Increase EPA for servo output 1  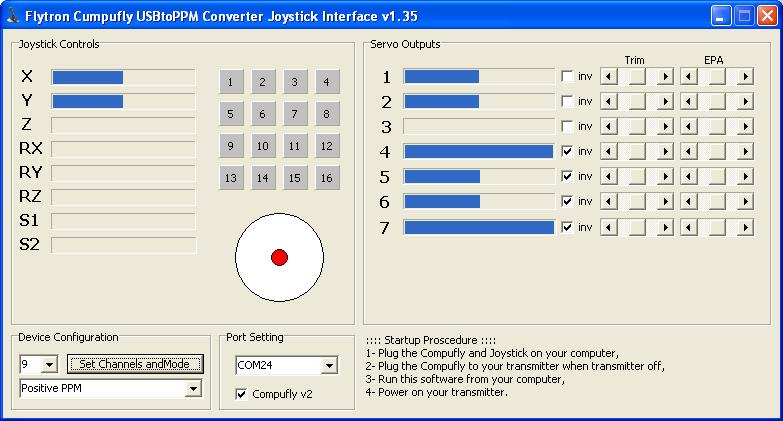(745, 76)
